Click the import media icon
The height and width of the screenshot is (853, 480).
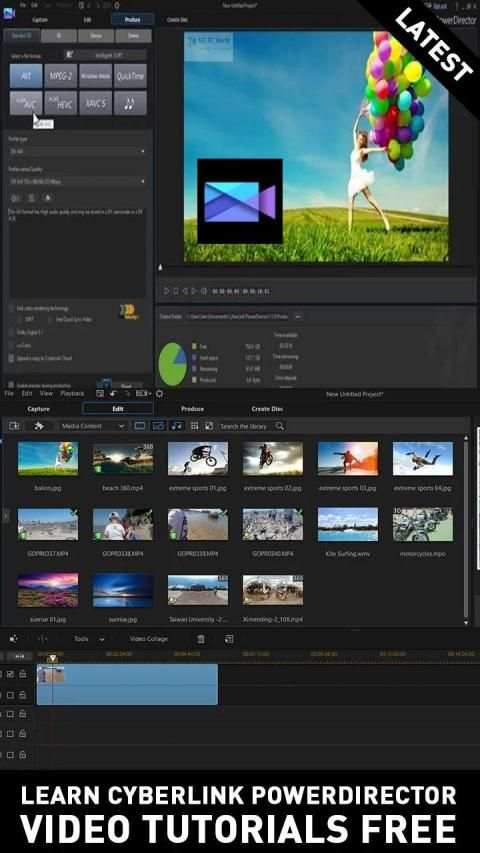pyautogui.click(x=15, y=426)
